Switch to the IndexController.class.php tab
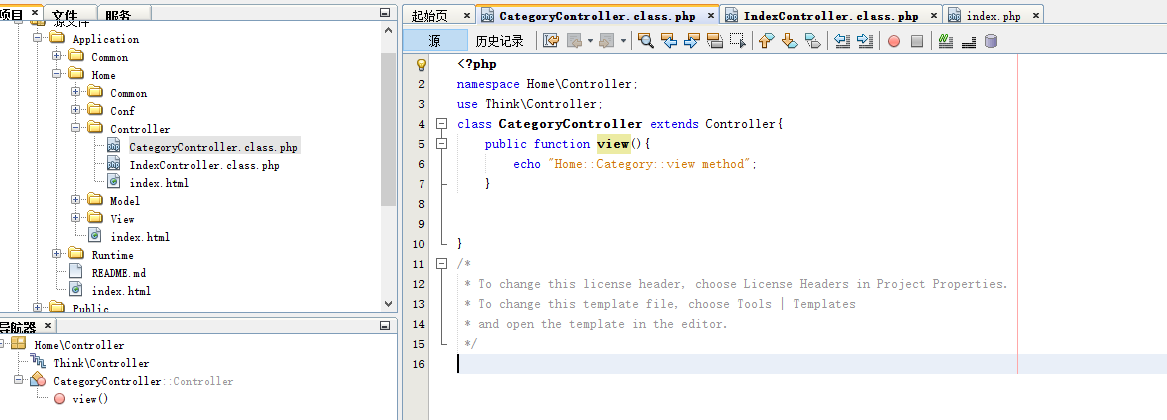Image resolution: width=1167 pixels, height=420 pixels. point(830,16)
